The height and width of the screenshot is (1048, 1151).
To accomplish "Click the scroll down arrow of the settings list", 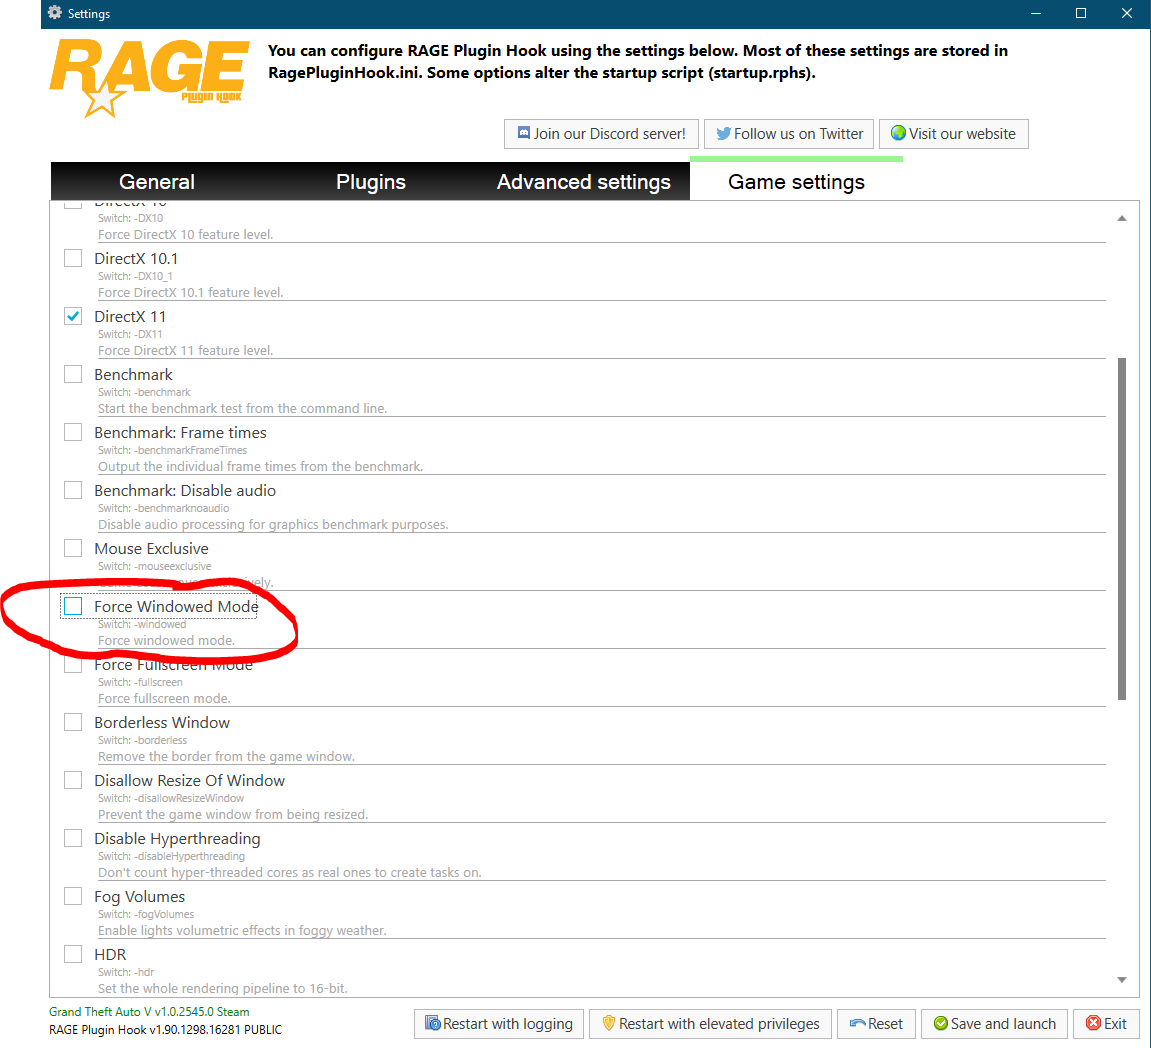I will (1122, 980).
